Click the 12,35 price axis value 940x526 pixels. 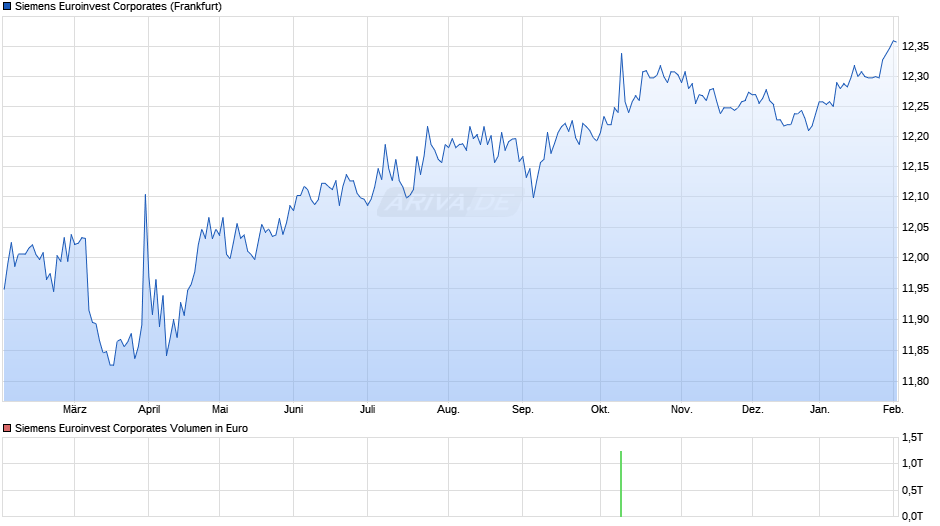coord(915,46)
